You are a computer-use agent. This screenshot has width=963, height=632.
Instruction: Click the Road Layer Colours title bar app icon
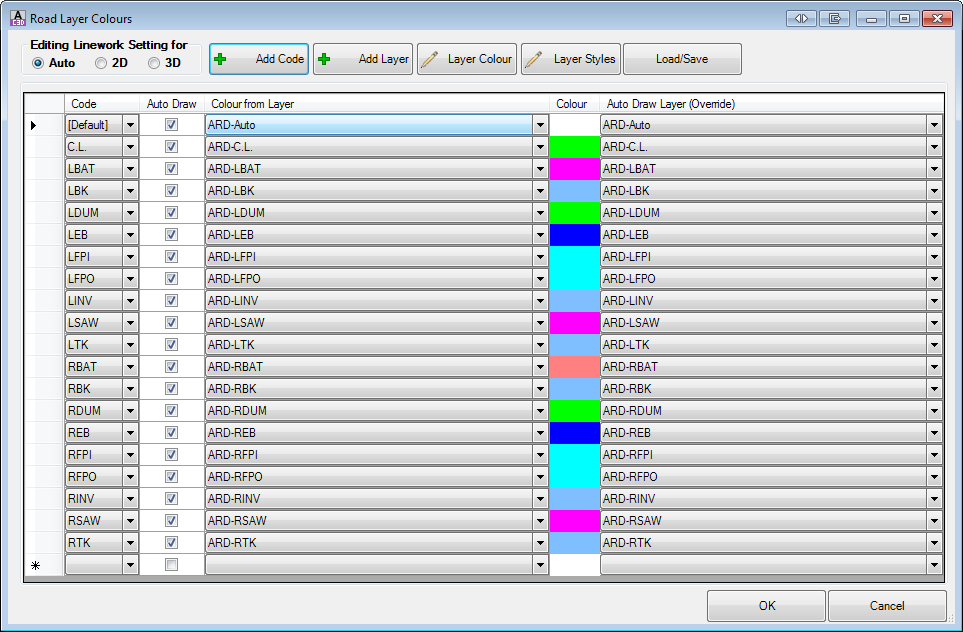tap(18, 18)
